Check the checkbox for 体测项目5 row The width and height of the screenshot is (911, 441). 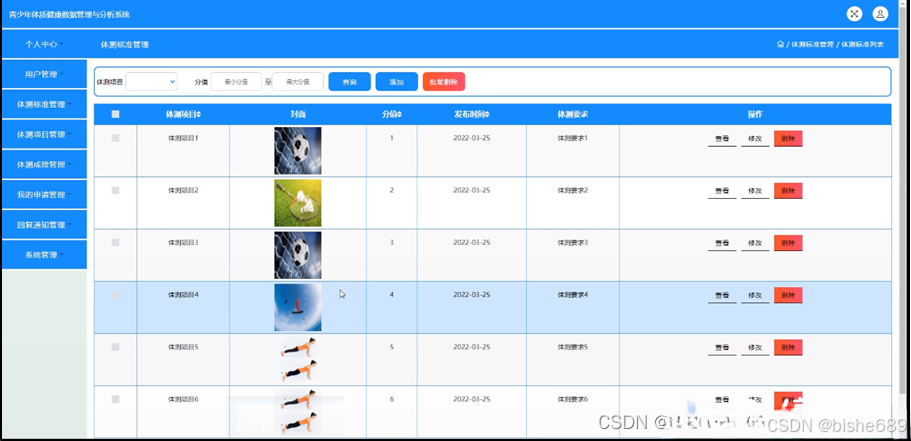pos(116,347)
